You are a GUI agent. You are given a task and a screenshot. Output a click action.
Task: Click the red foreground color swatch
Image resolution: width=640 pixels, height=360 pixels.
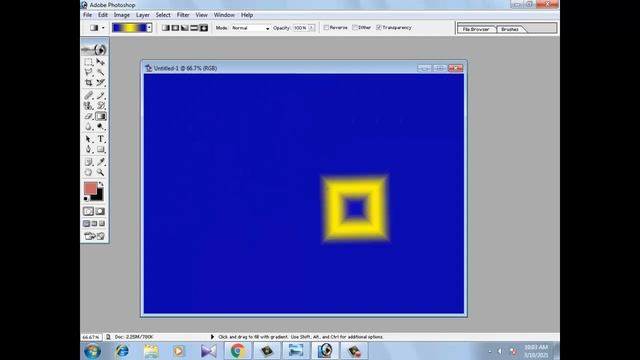pos(90,188)
